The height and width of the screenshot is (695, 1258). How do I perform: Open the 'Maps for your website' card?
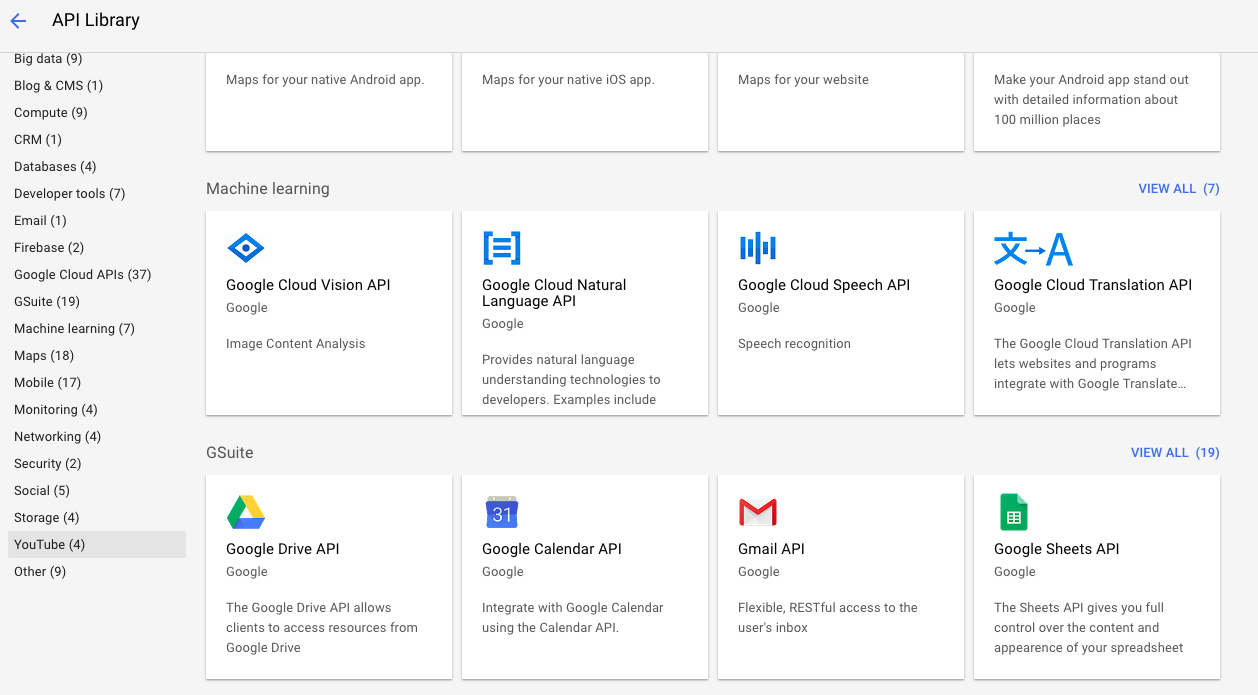click(x=841, y=102)
